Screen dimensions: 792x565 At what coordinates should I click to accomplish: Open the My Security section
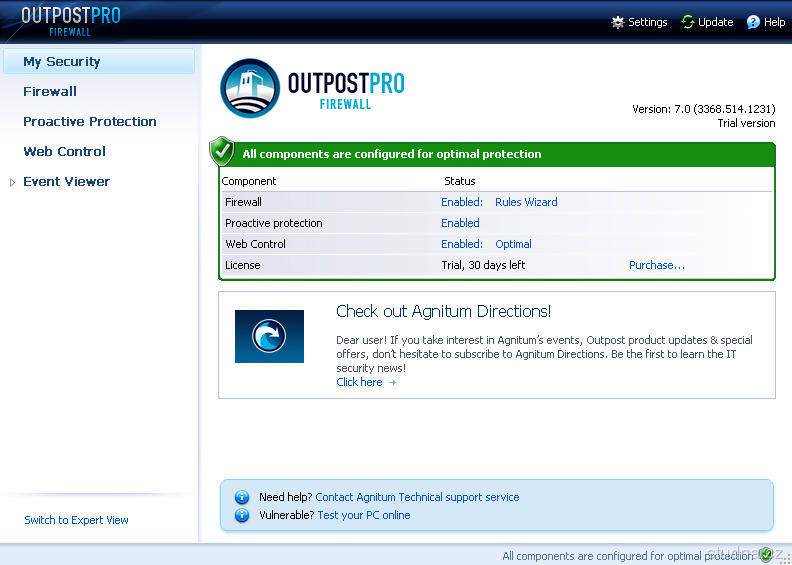61,61
